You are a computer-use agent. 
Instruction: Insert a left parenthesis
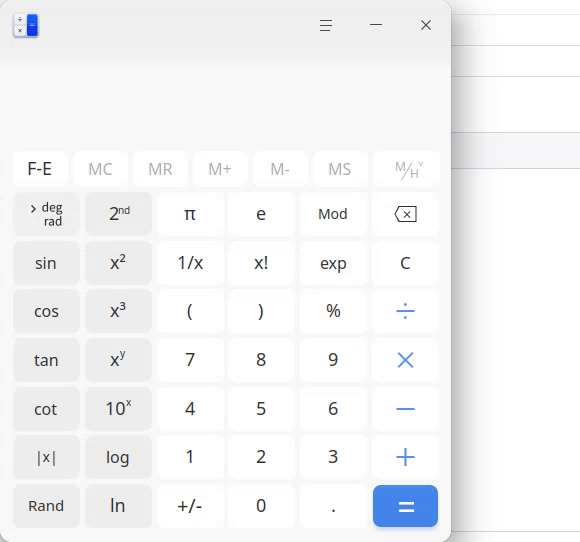tap(190, 311)
